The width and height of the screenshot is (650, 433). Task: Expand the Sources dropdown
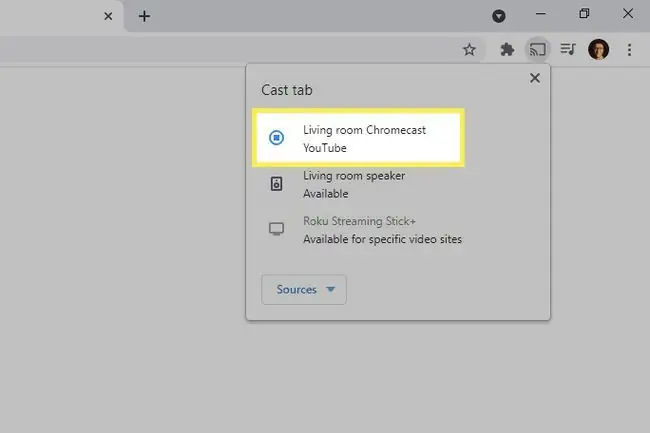click(304, 290)
